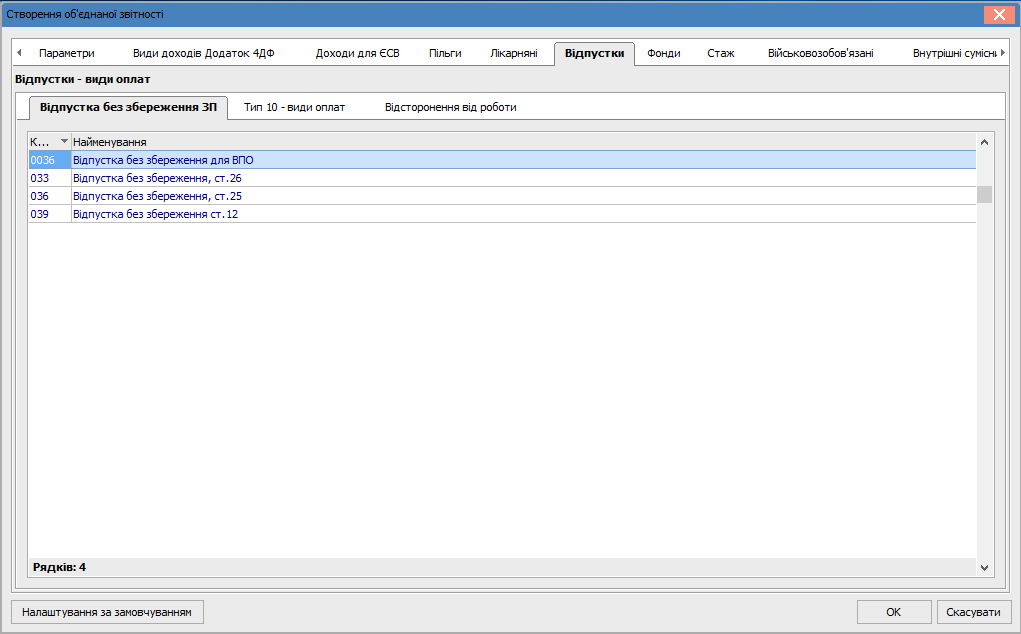Switch to Відсторонення від роботи subtab
Viewport: 1021px width, 634px height.
[x=450, y=107]
